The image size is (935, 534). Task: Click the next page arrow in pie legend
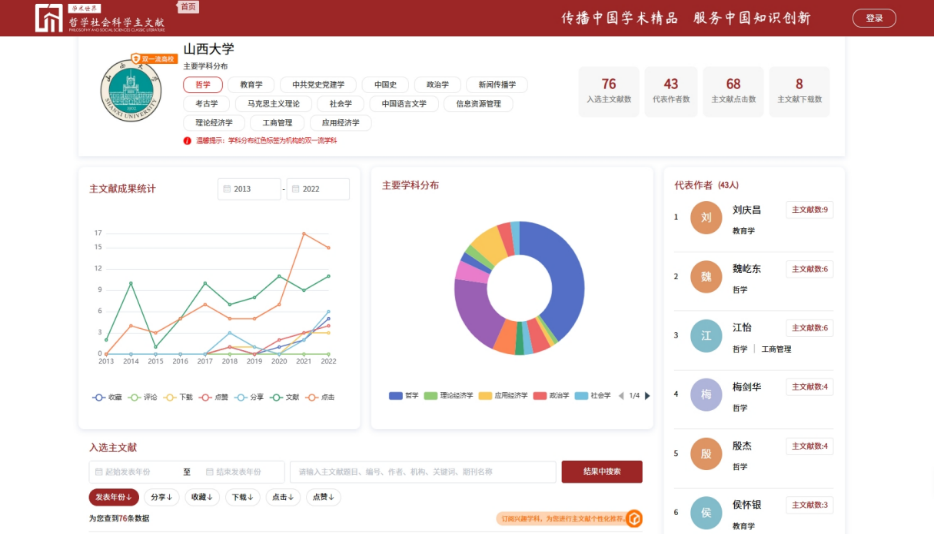647,396
